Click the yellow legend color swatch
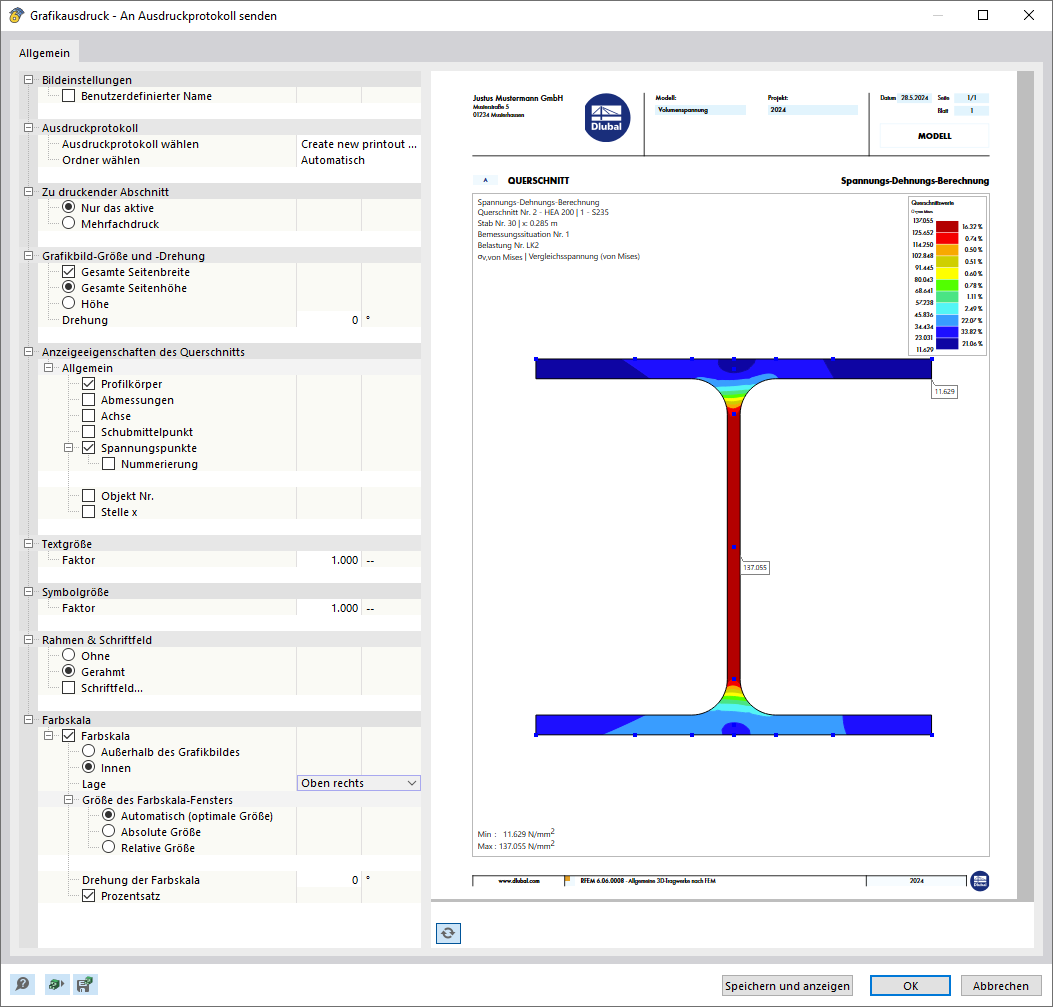The height and width of the screenshot is (1007, 1053). 947,273
